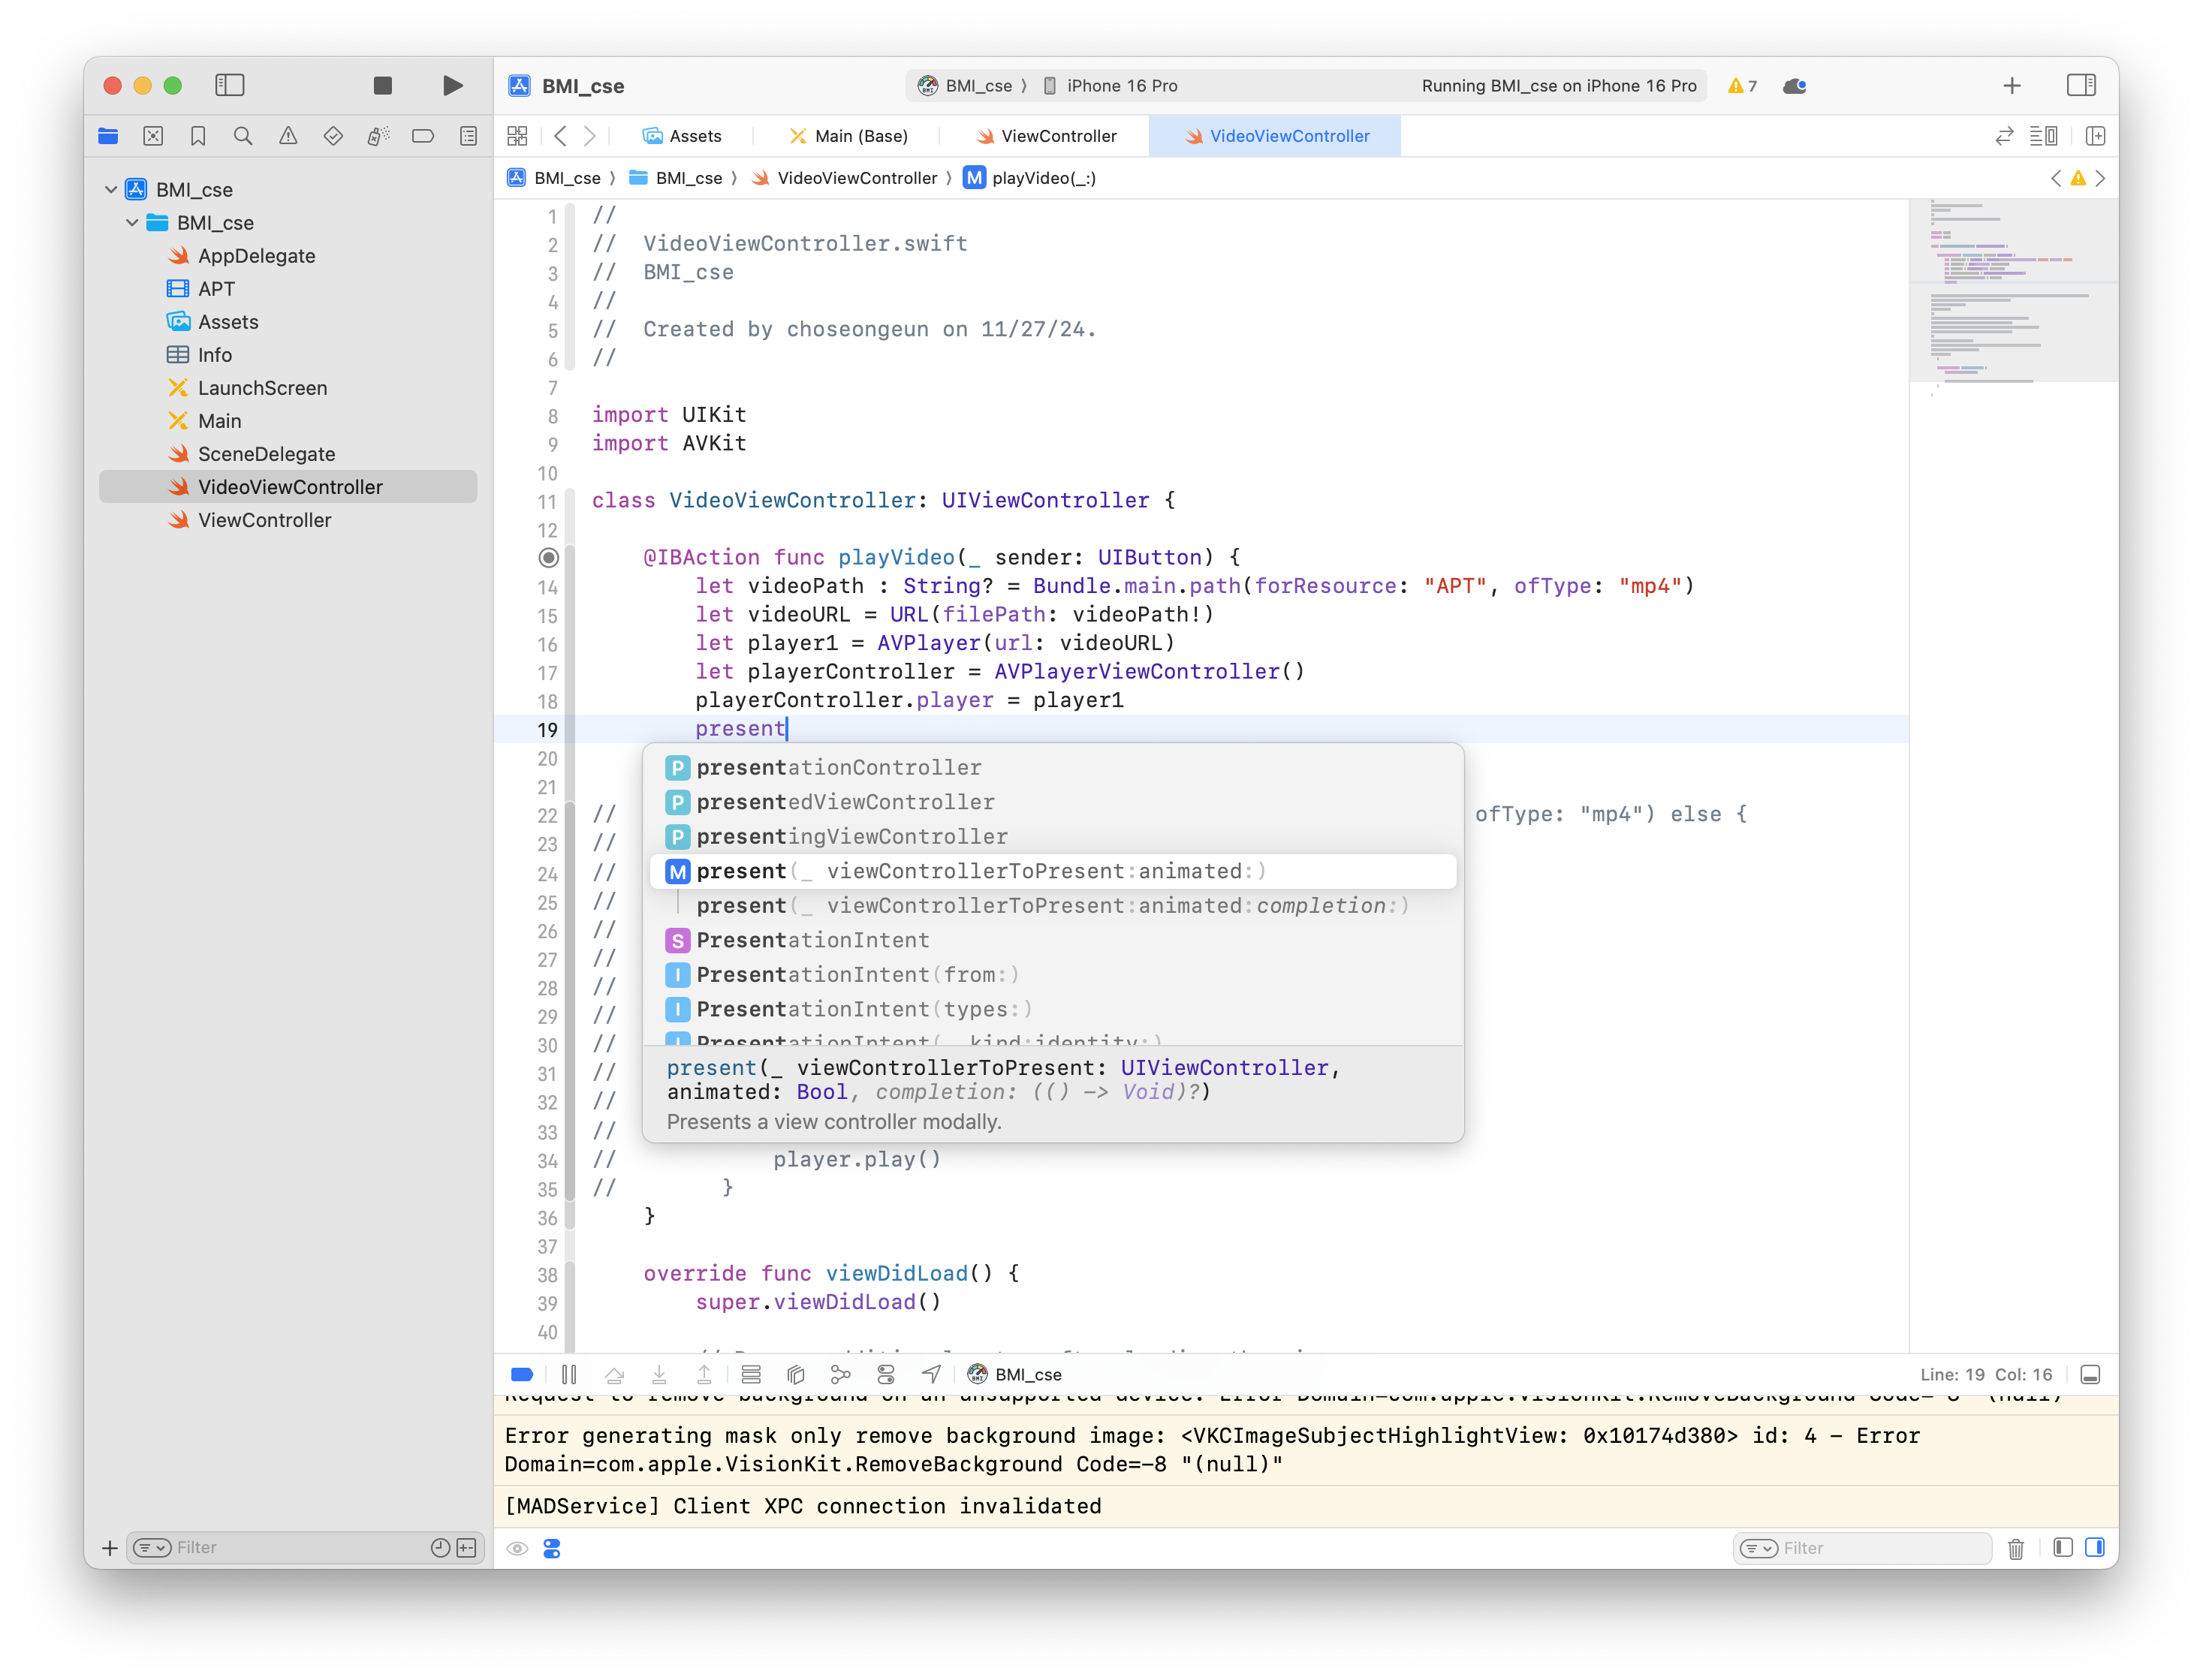
Task: Click the navigator Filter text field
Action: [x=290, y=1548]
